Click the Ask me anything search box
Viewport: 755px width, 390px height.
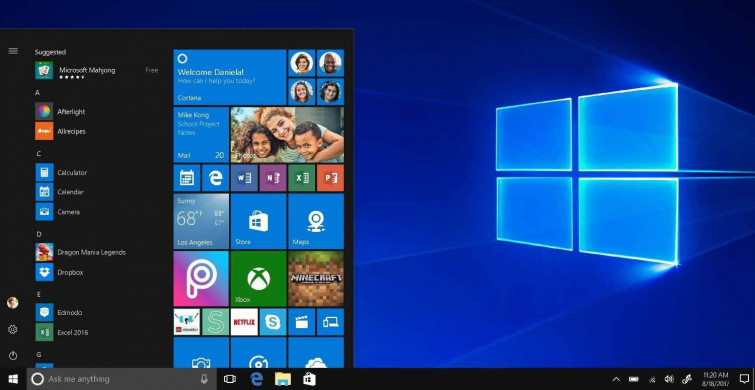point(121,379)
